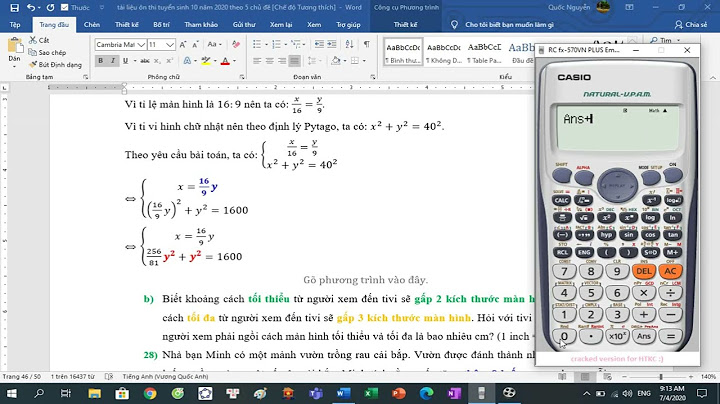
Task: Toggle Bold formatting
Action: [101, 61]
